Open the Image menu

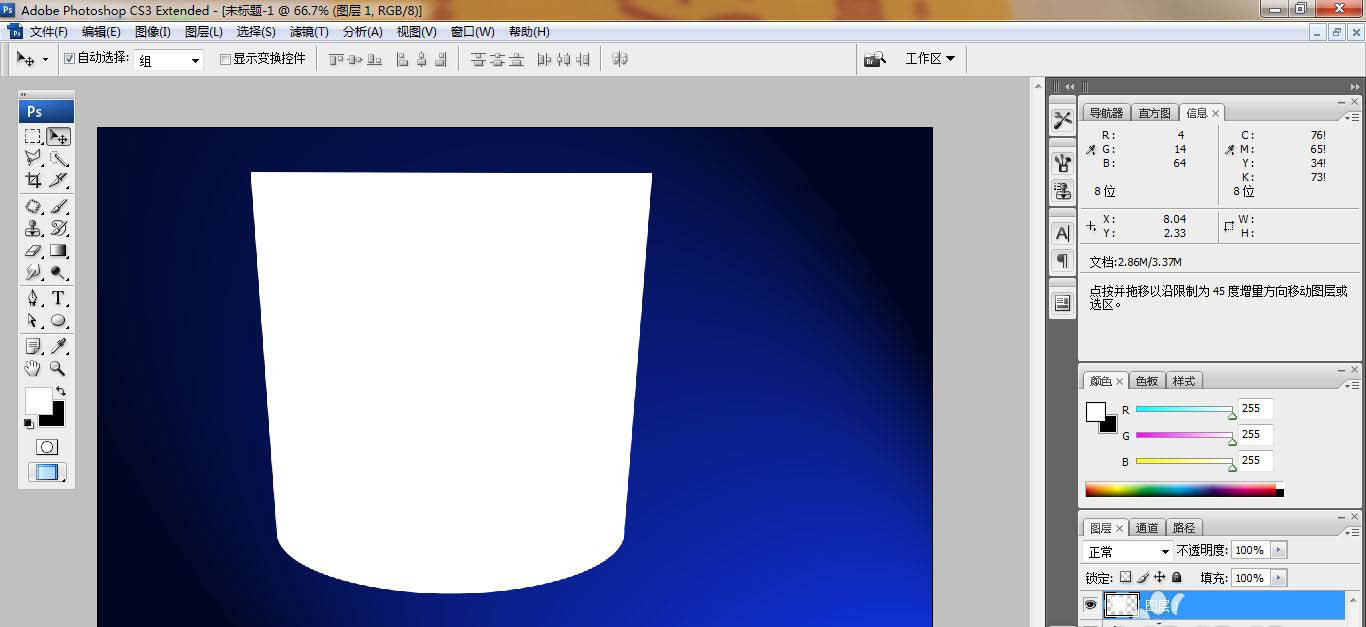coord(153,32)
